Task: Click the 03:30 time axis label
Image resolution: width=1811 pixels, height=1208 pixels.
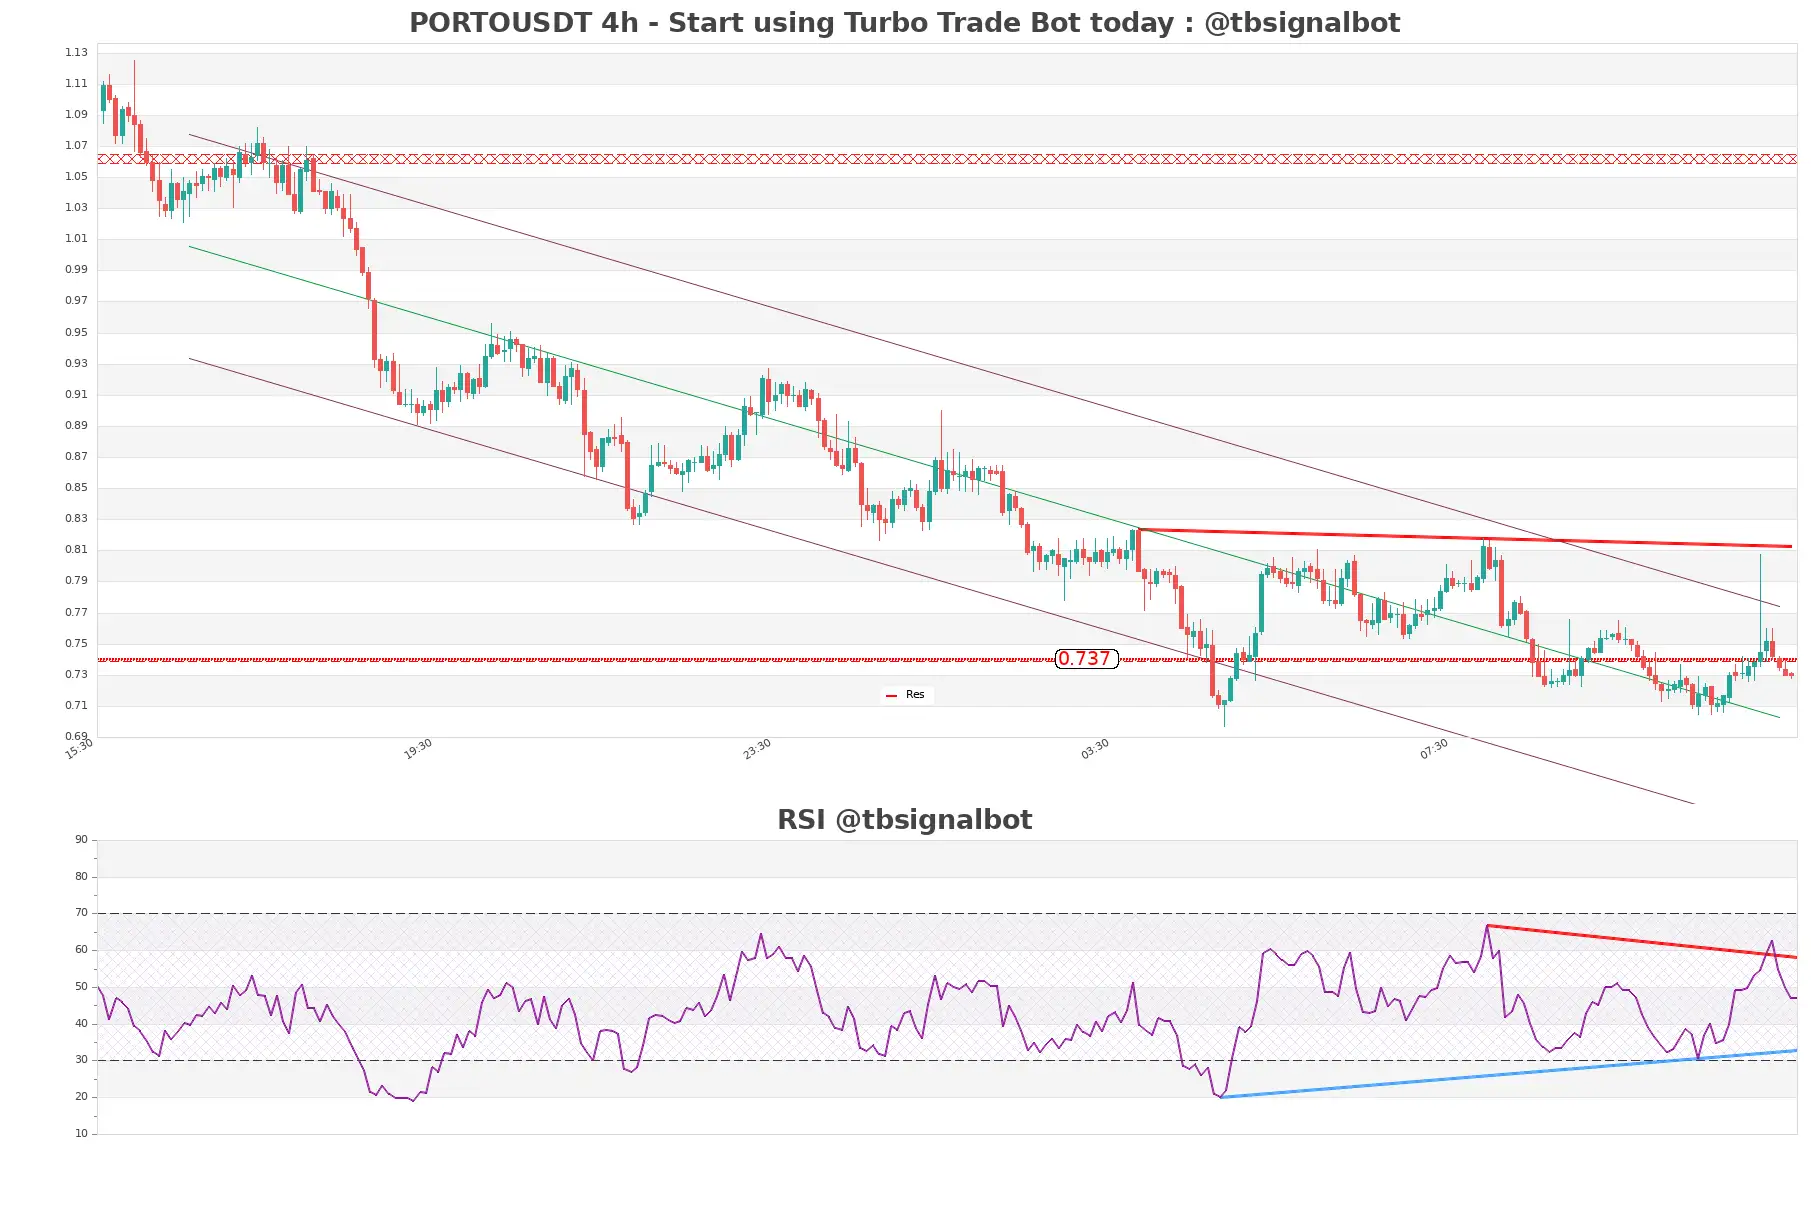Action: point(1095,749)
